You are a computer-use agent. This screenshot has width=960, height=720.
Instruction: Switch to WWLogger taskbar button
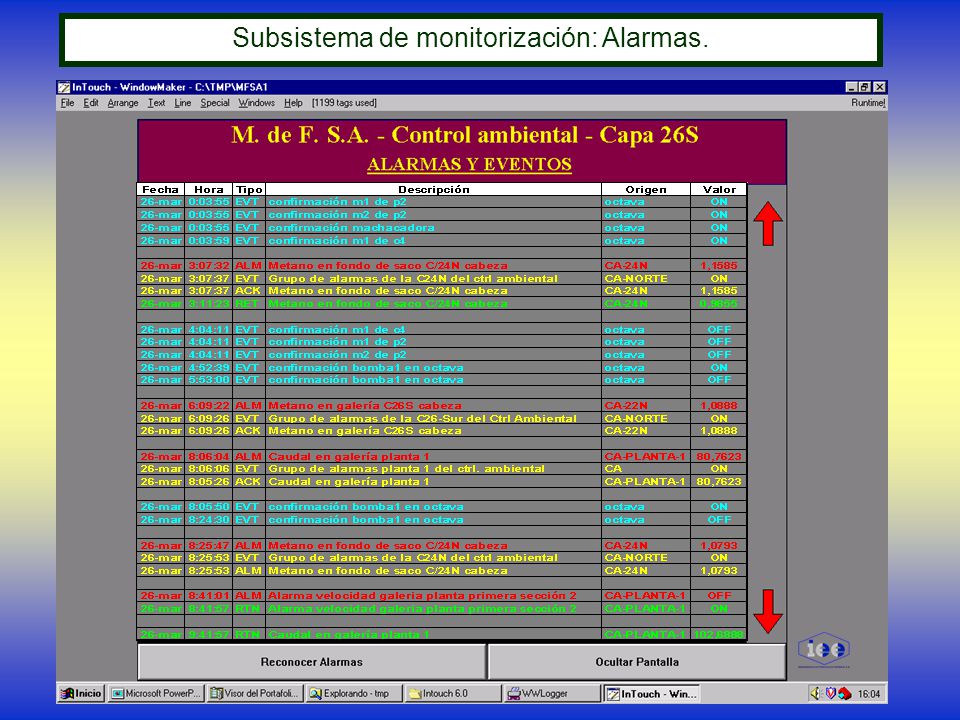tap(552, 693)
